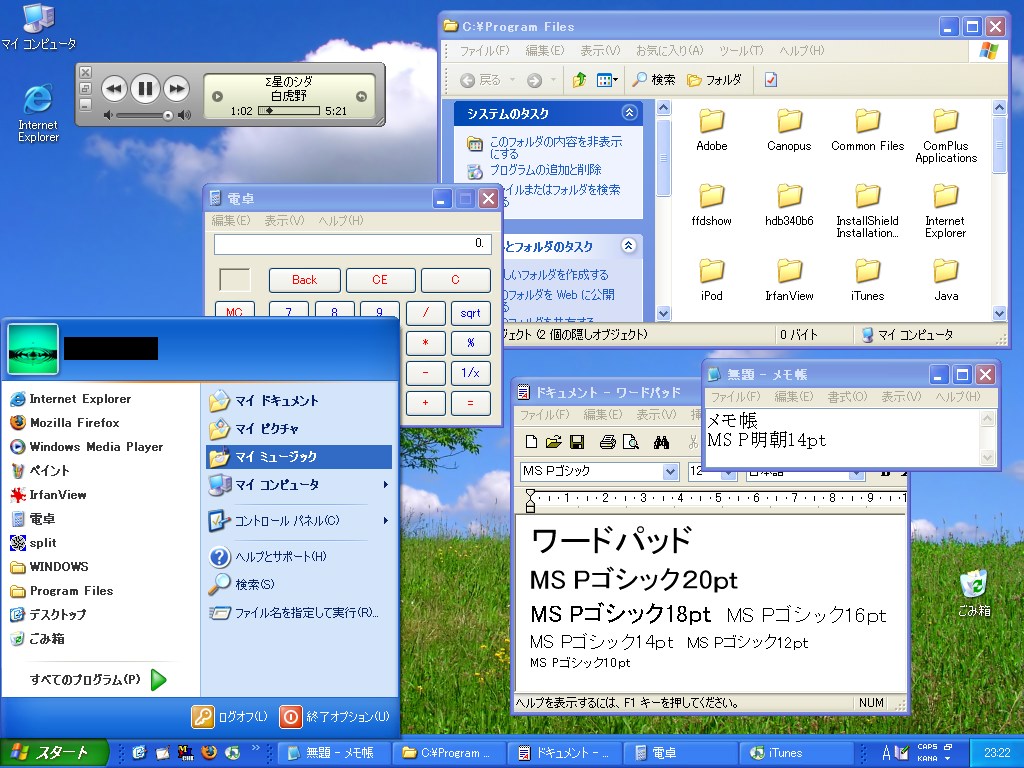Click このフォルダの内容を非表示にする link

pos(556,148)
